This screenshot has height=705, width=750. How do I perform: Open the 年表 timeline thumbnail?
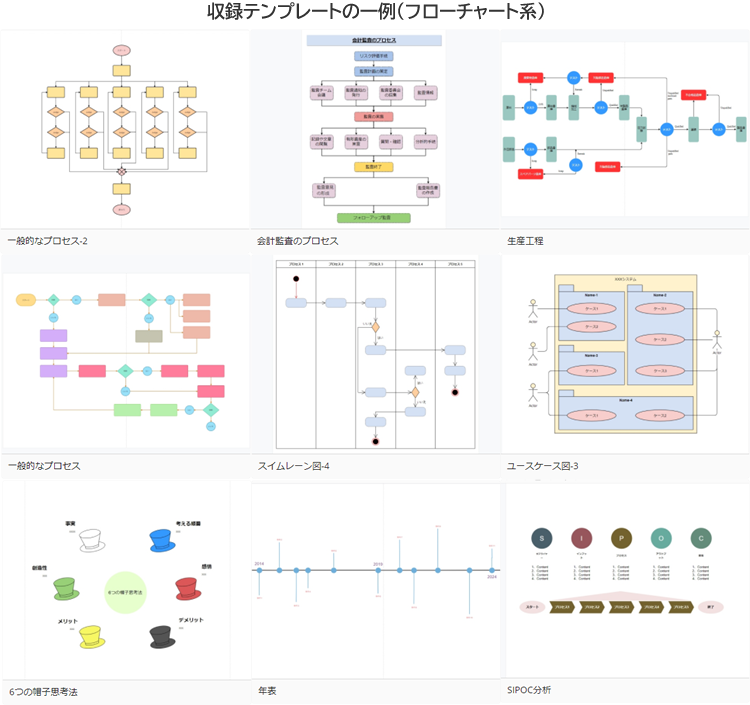374,580
